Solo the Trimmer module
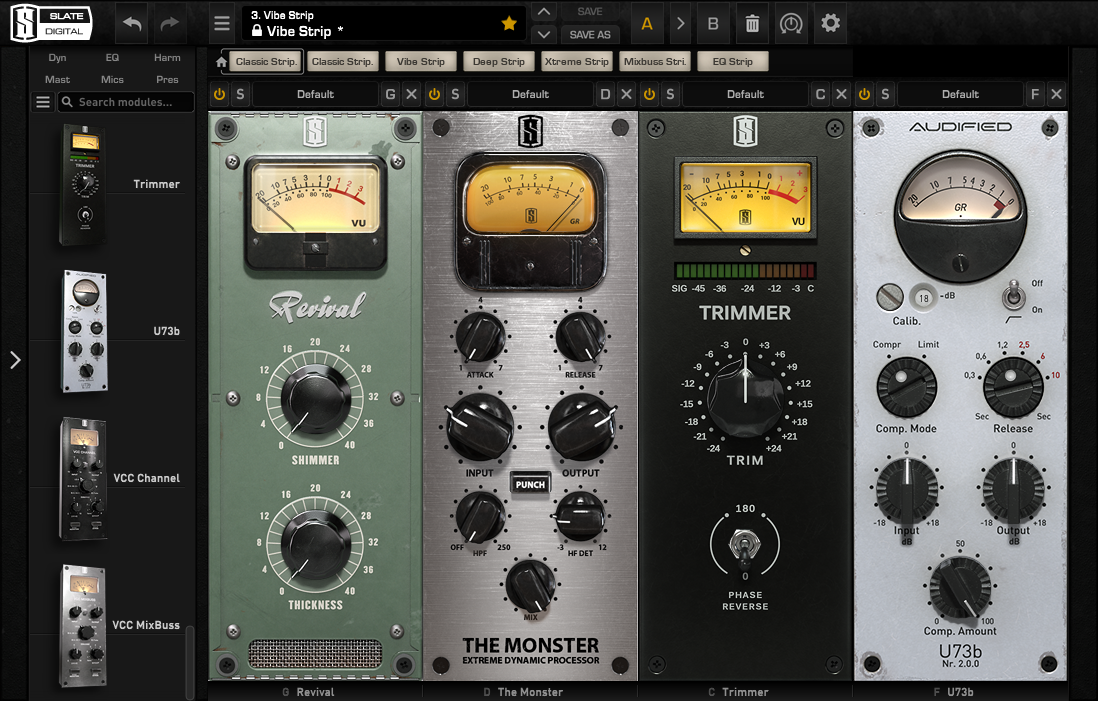This screenshot has height=701, width=1098. (x=670, y=94)
